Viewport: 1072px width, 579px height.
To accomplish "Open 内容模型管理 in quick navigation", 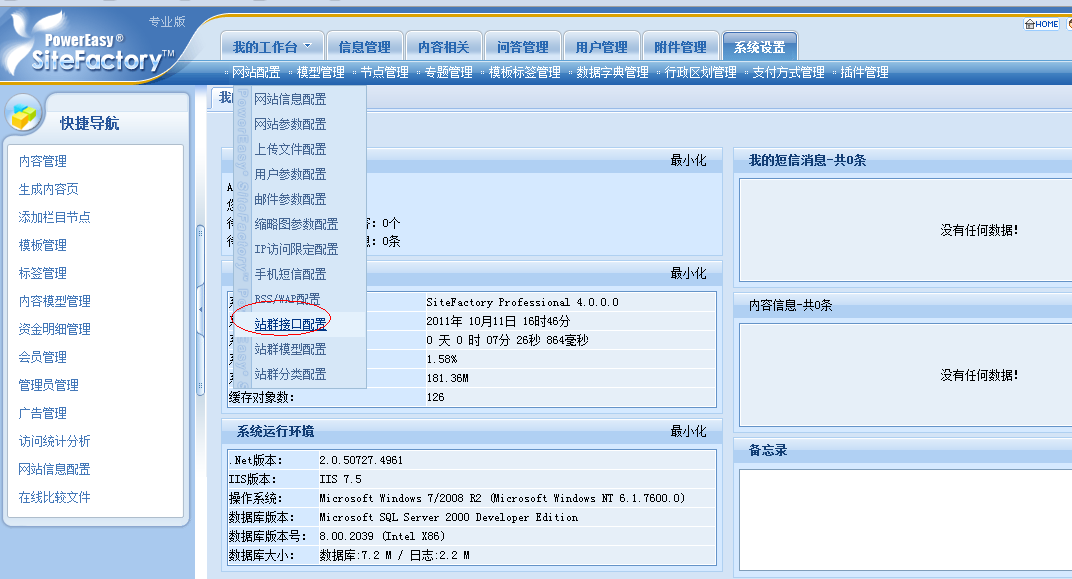I will pyautogui.click(x=55, y=301).
